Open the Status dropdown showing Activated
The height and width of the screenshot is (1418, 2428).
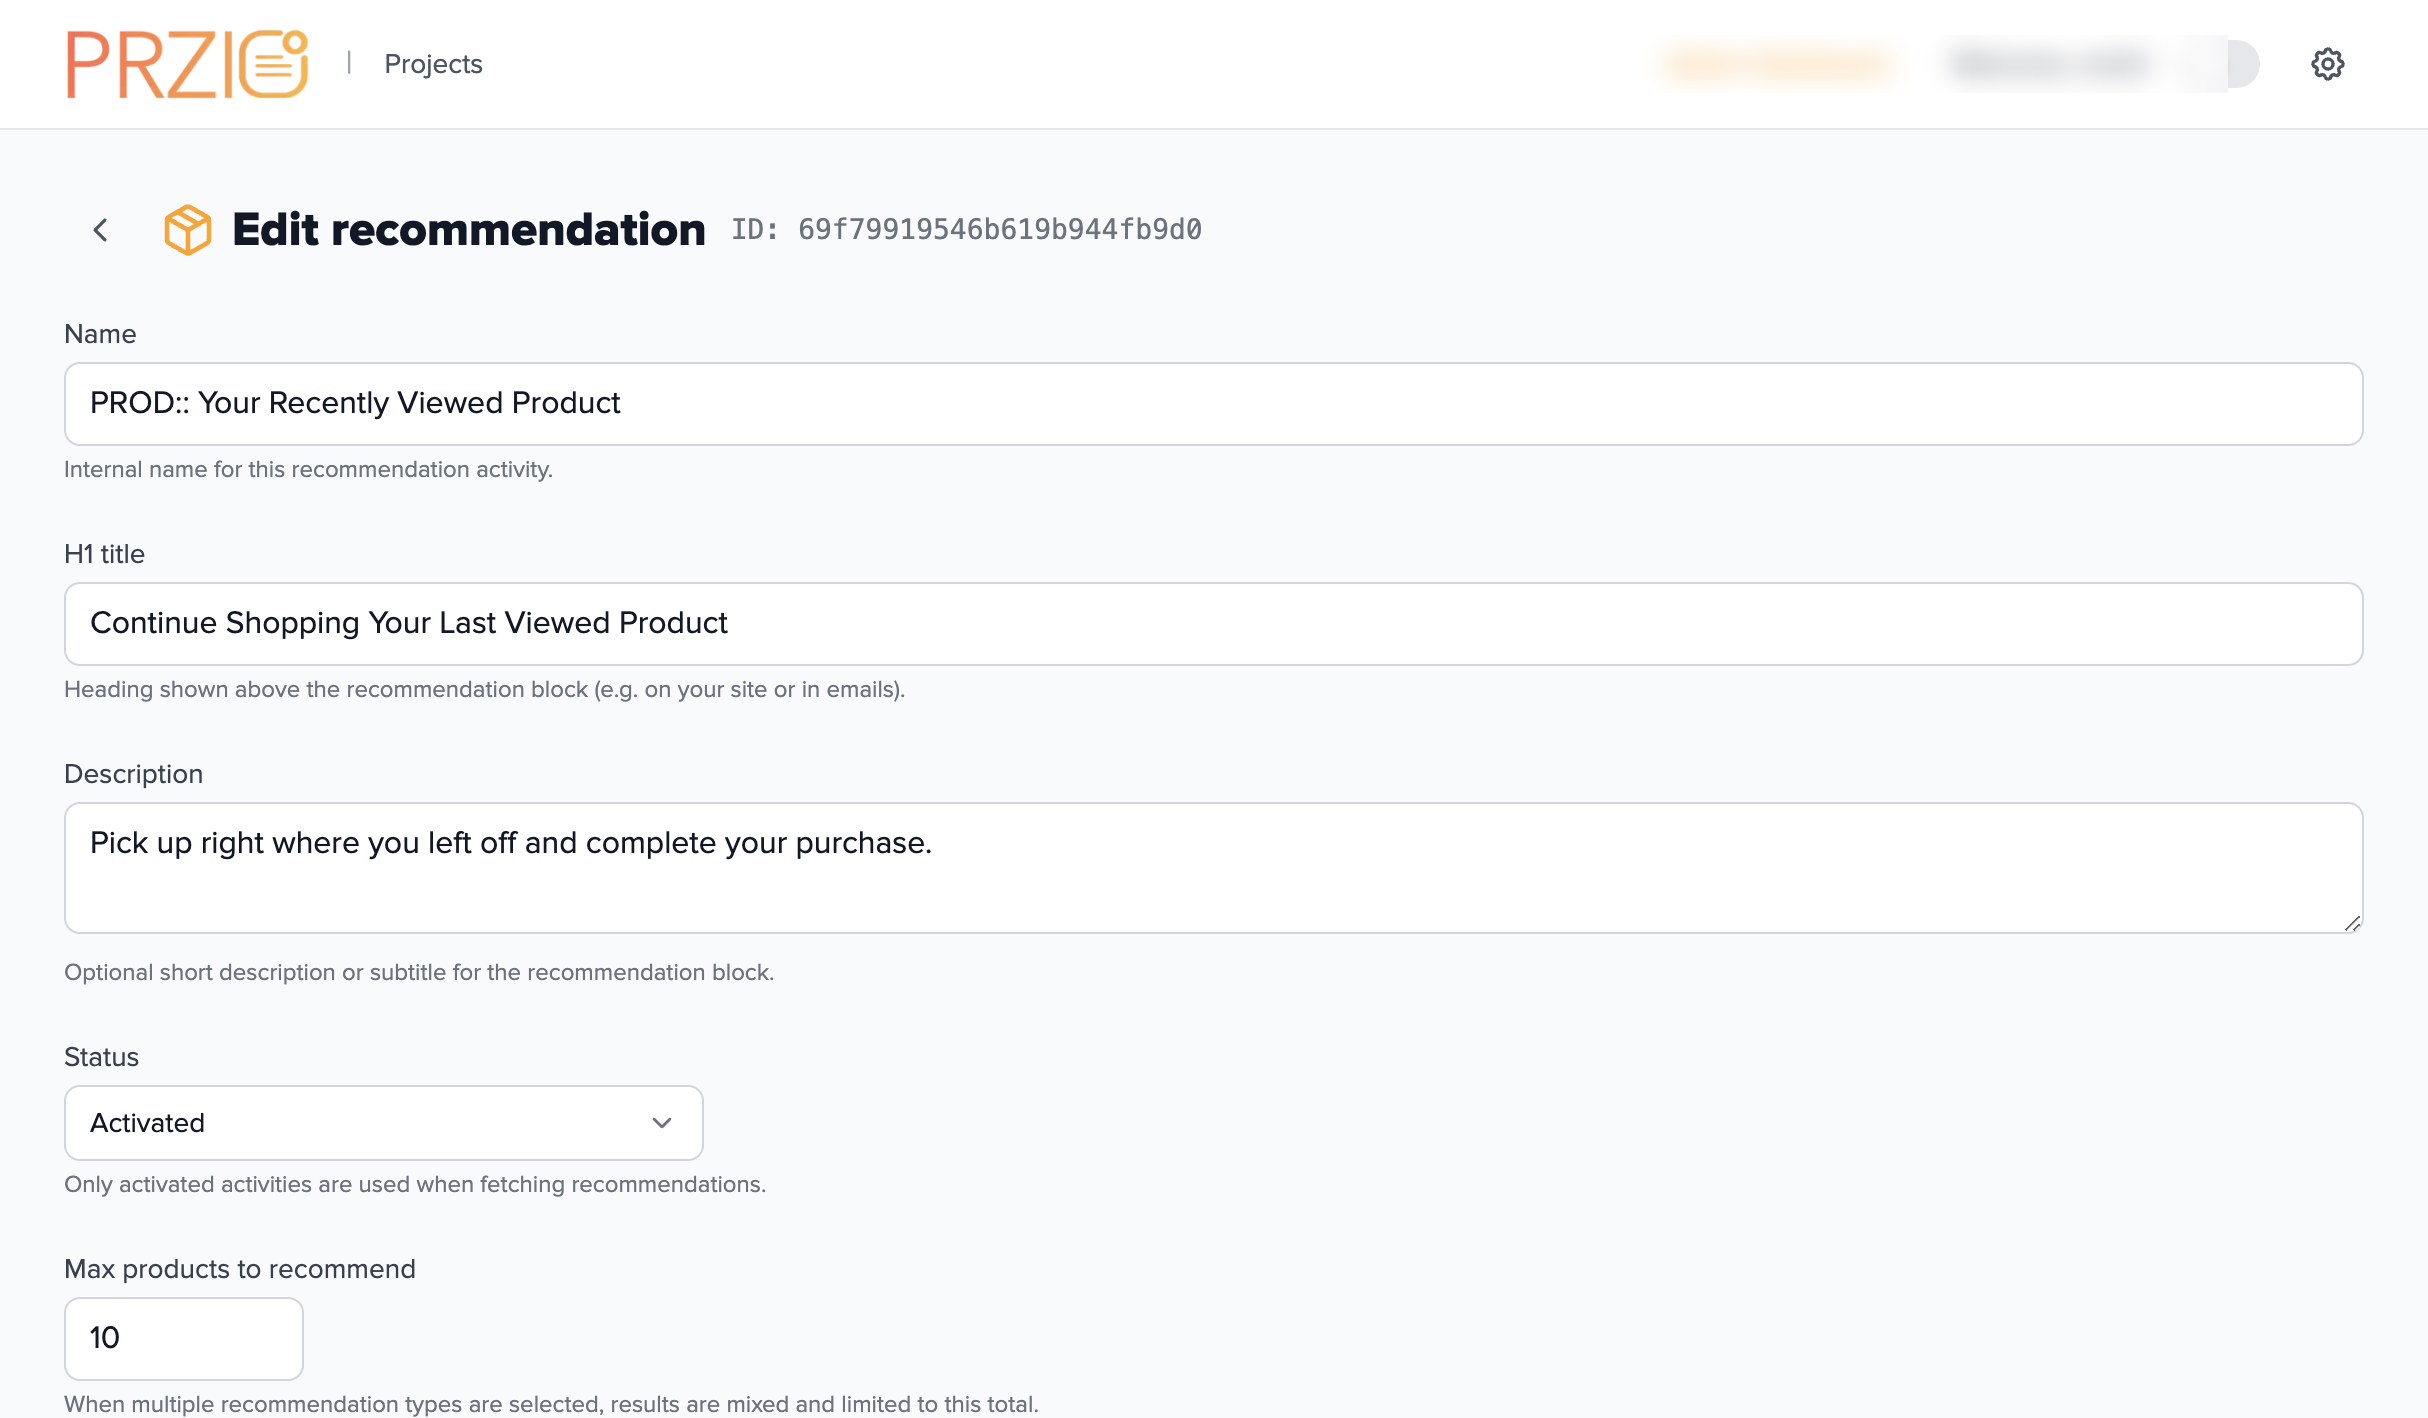point(384,1123)
